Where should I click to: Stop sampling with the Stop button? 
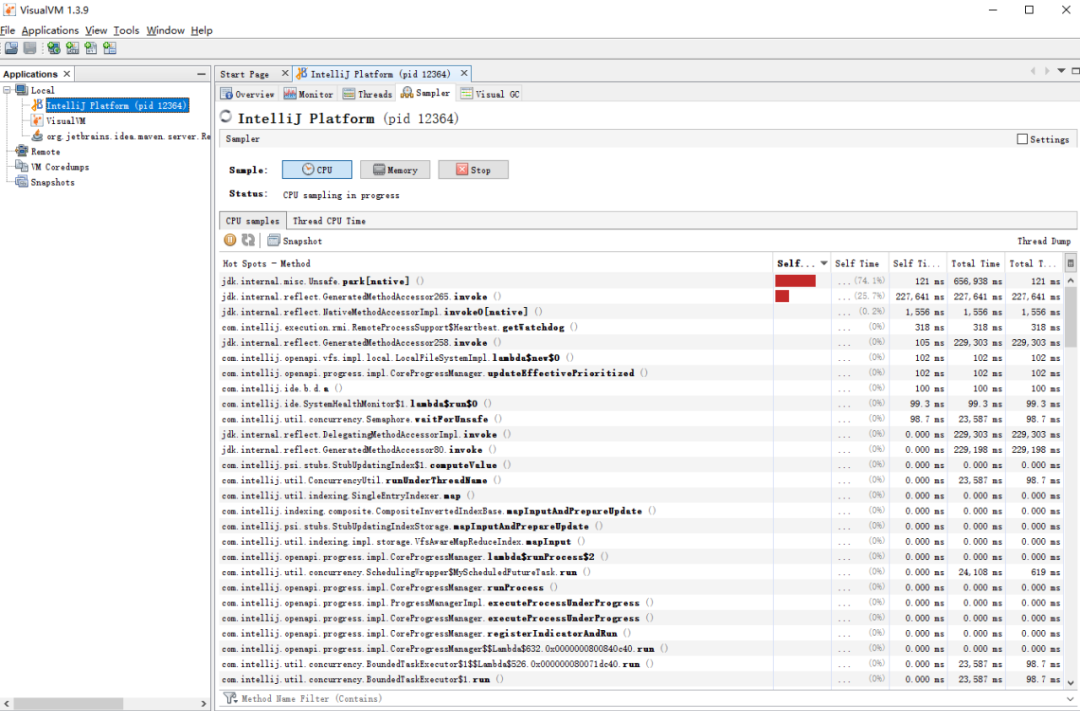[x=473, y=169]
